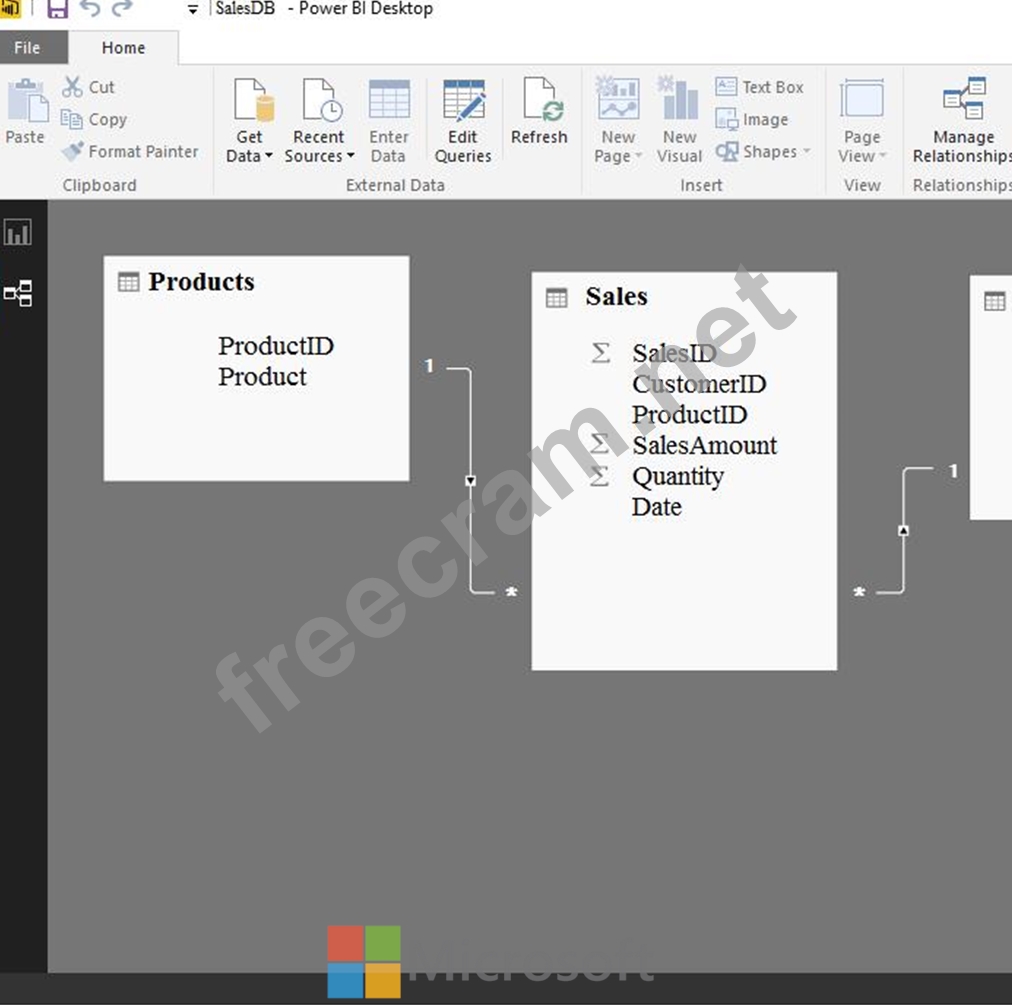Click the Get Data icon

tap(254, 100)
